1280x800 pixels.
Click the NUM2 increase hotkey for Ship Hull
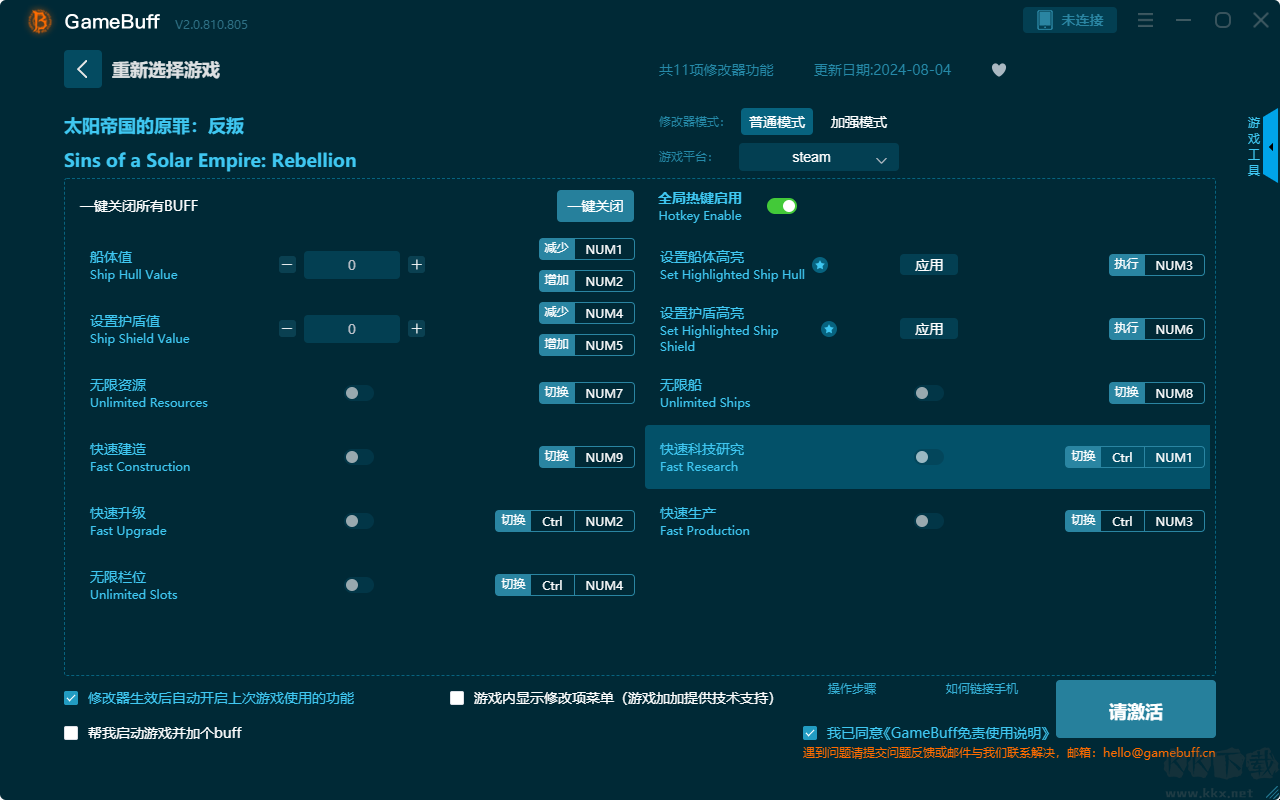click(587, 281)
